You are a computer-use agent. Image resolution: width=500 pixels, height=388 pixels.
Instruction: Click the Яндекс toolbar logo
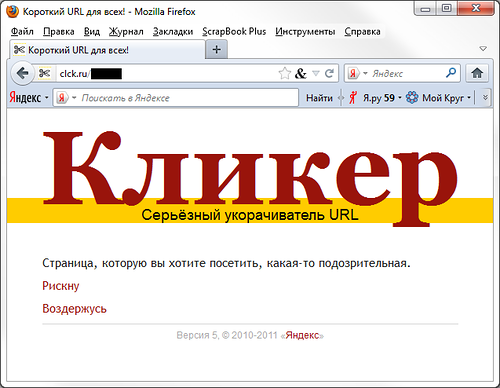(x=25, y=98)
